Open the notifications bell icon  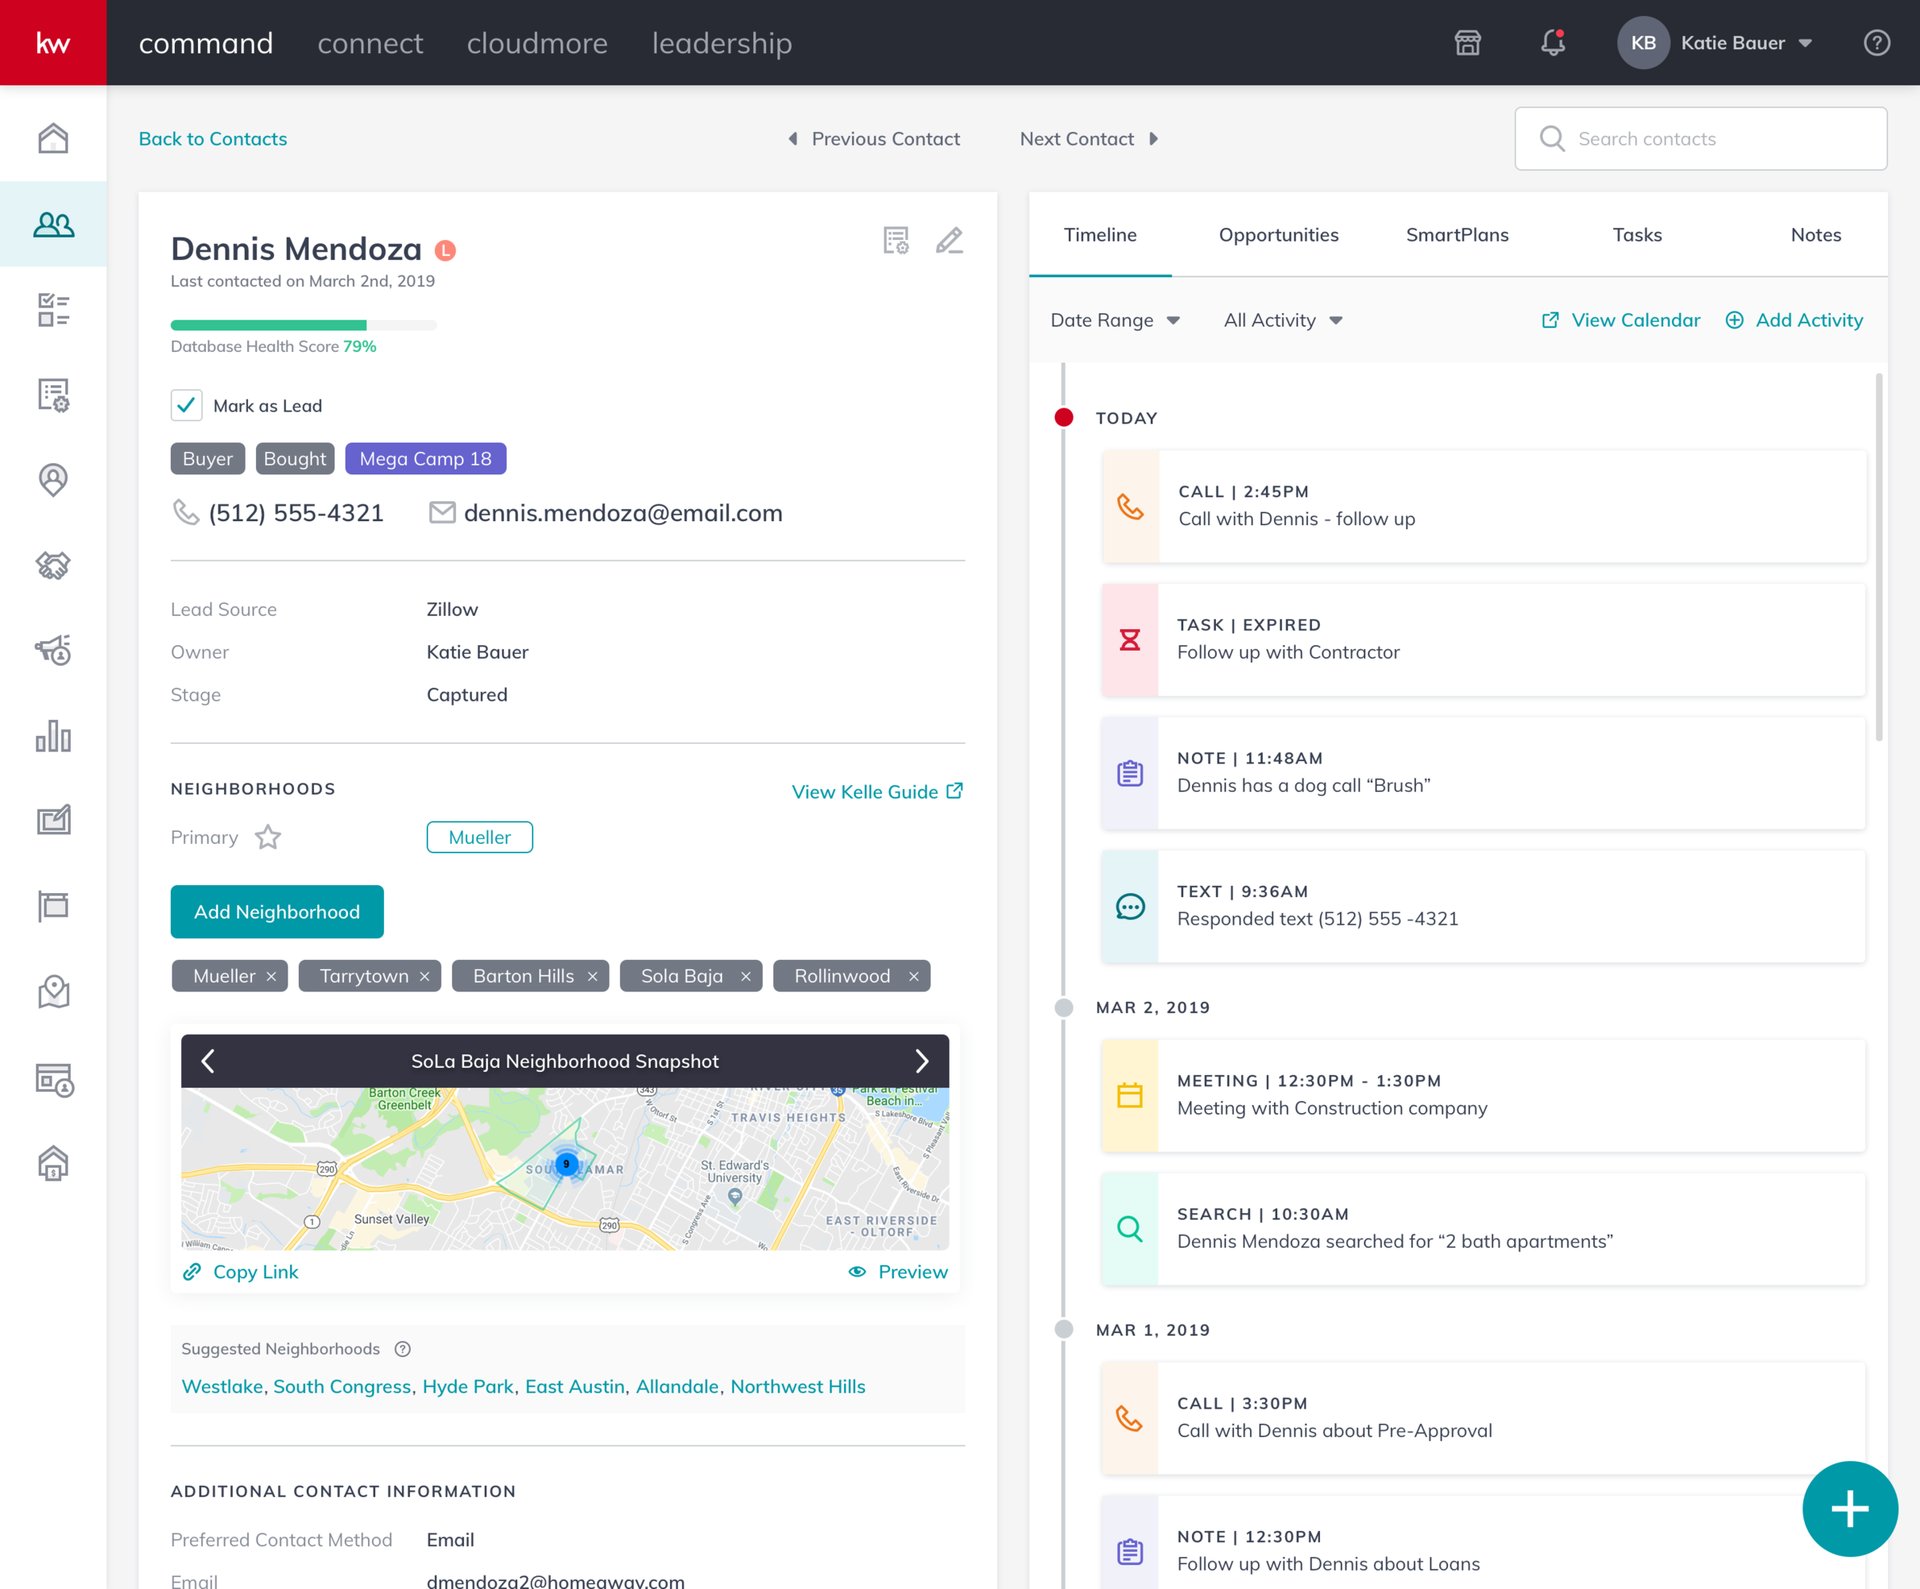[1552, 43]
